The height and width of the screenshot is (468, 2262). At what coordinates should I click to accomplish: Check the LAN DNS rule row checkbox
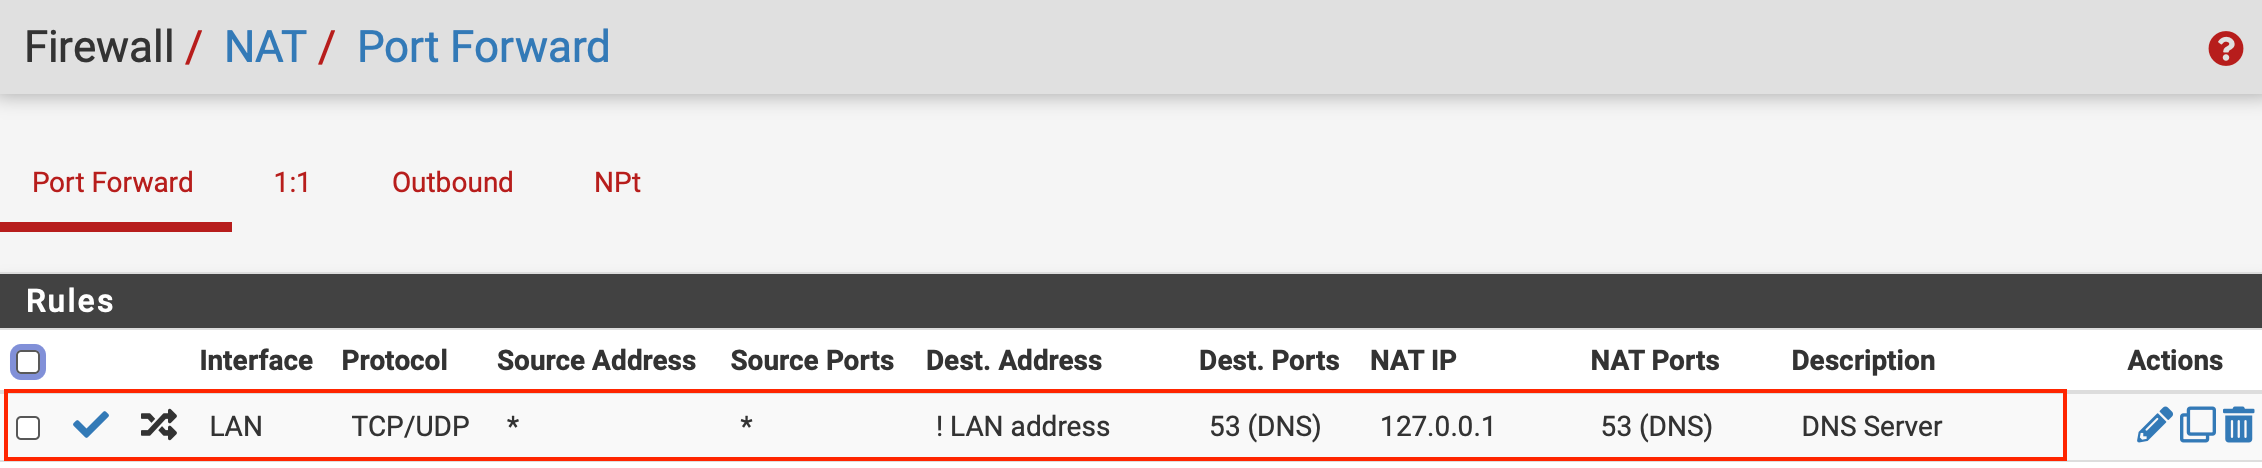pos(28,427)
